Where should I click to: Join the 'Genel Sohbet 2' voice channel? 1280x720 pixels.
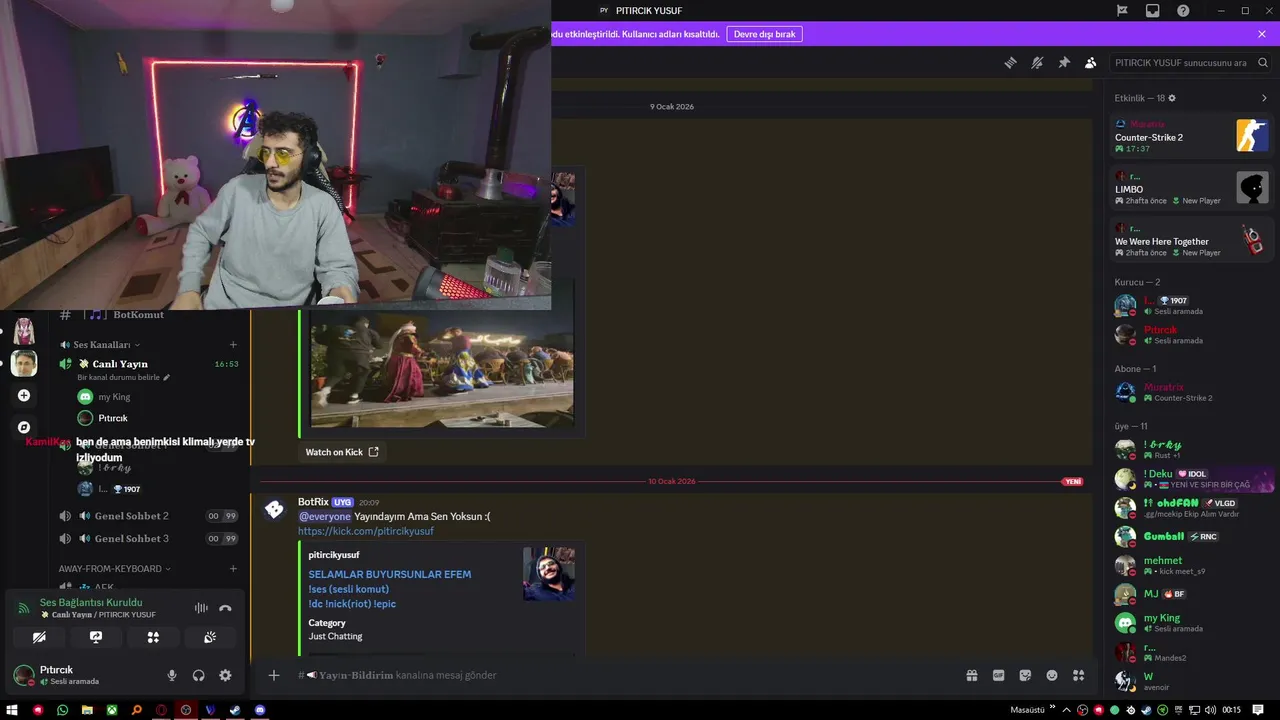[148, 516]
